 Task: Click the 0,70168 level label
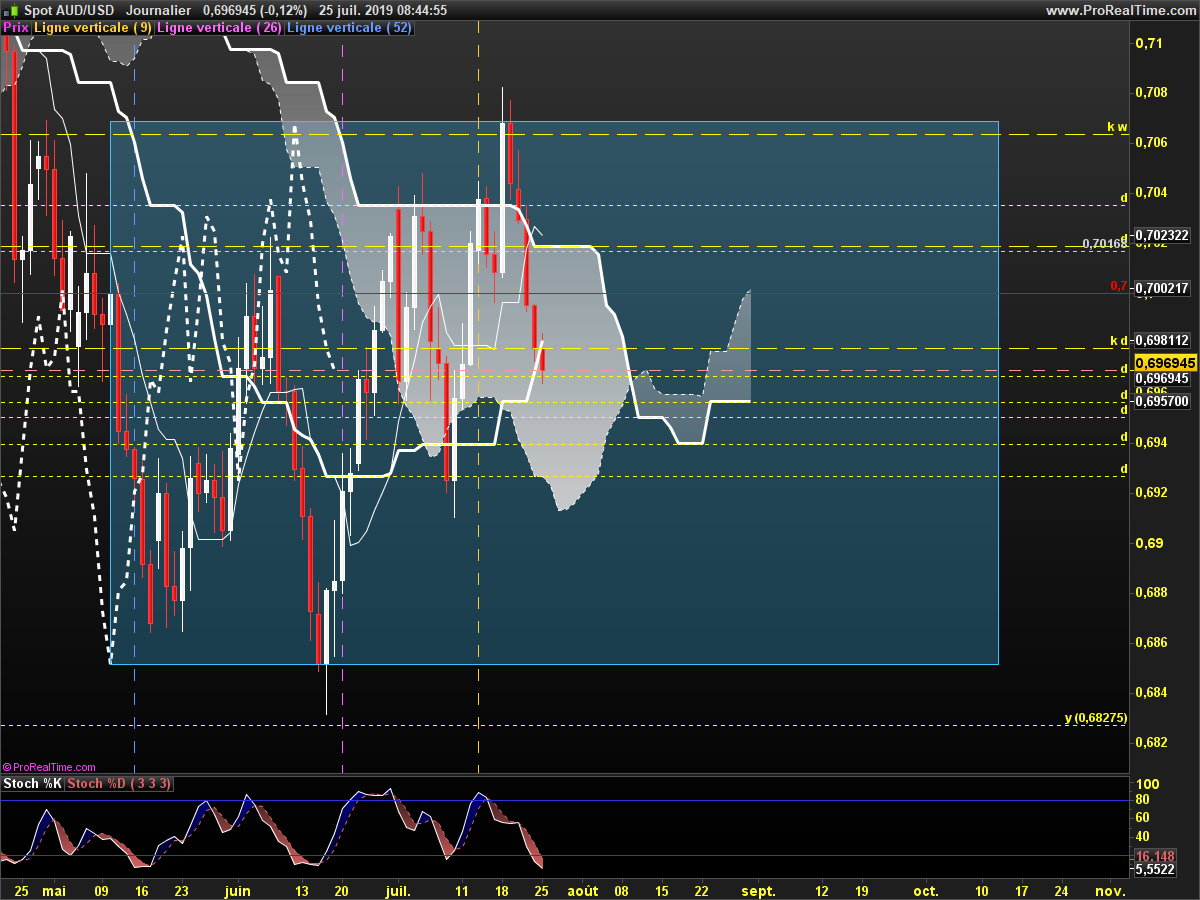pos(1105,243)
